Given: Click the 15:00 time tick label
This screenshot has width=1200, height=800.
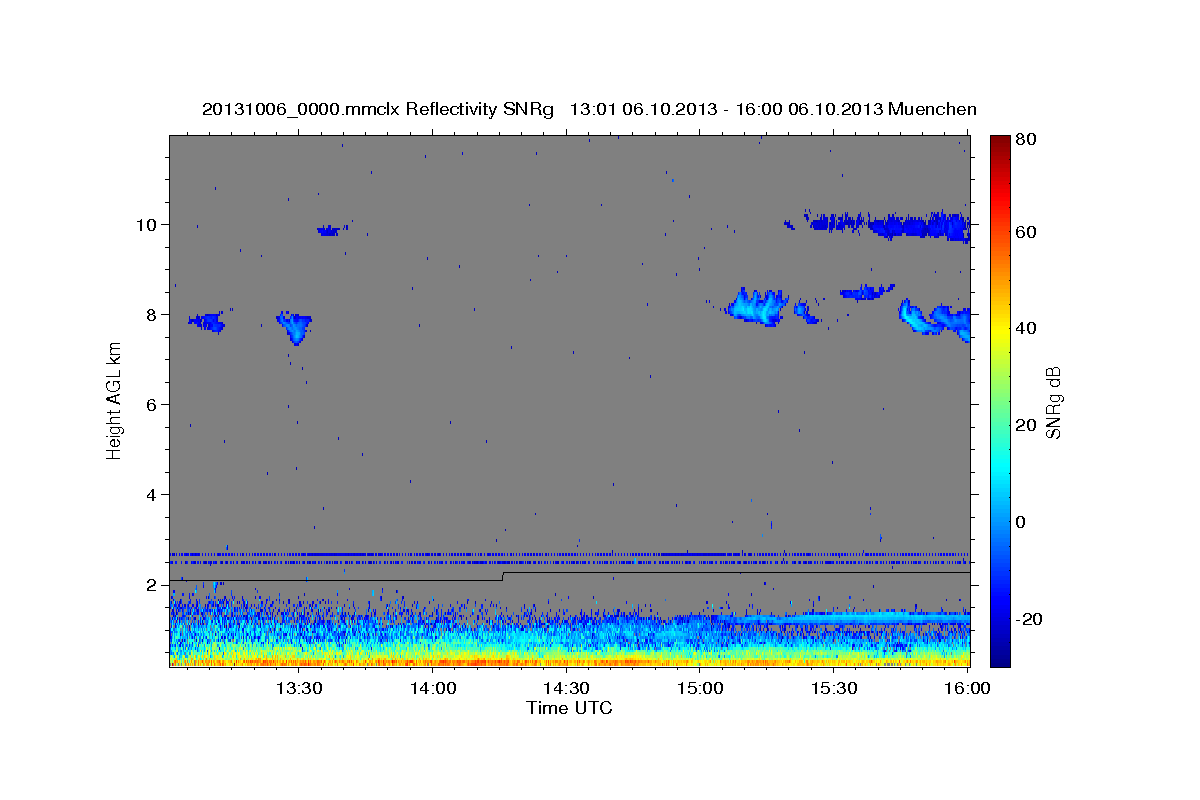Looking at the screenshot, I should [700, 688].
